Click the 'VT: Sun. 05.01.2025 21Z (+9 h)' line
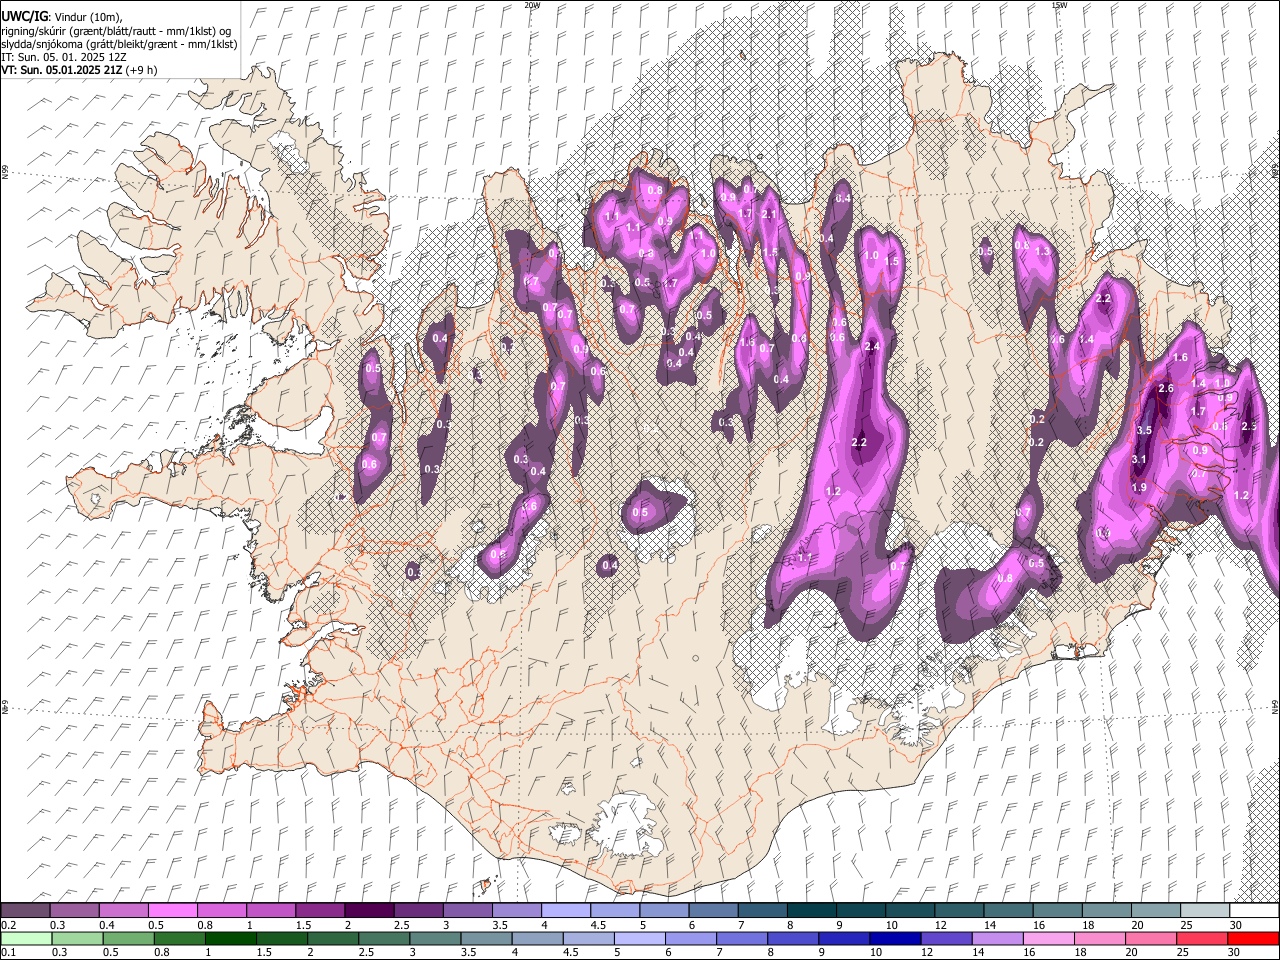Viewport: 1280px width, 960px height. point(79,70)
